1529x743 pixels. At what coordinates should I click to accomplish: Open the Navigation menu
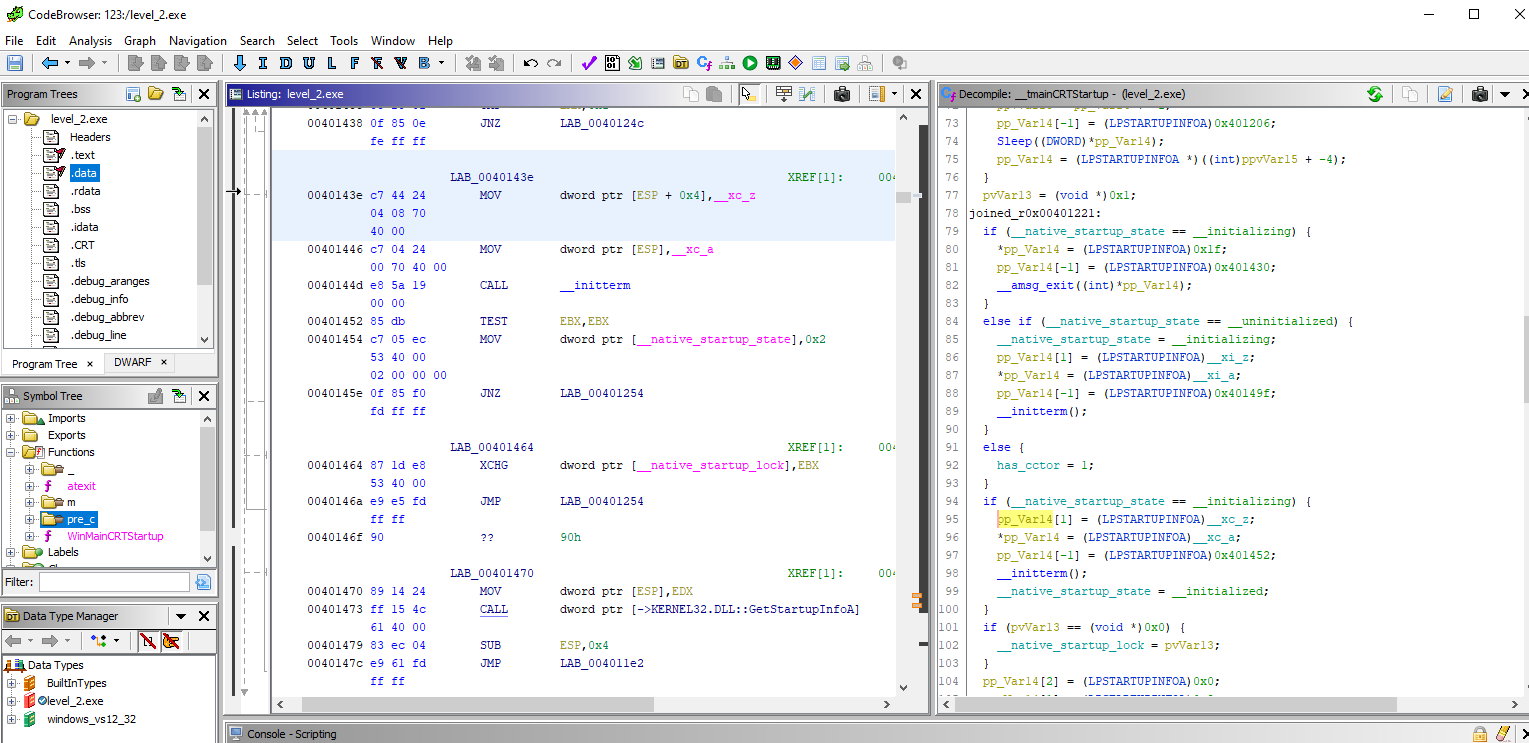tap(198, 41)
